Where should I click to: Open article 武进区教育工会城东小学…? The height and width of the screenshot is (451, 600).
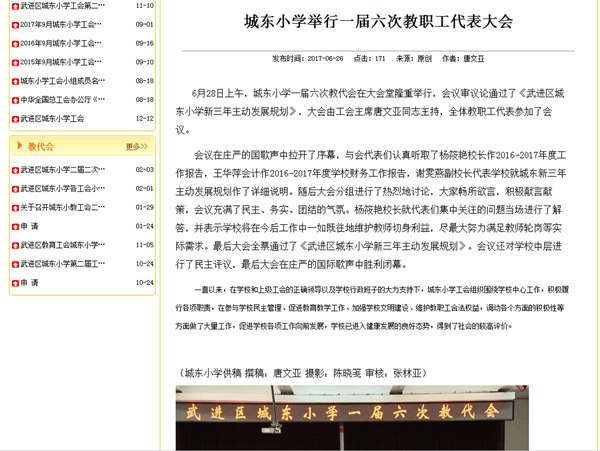[62, 245]
